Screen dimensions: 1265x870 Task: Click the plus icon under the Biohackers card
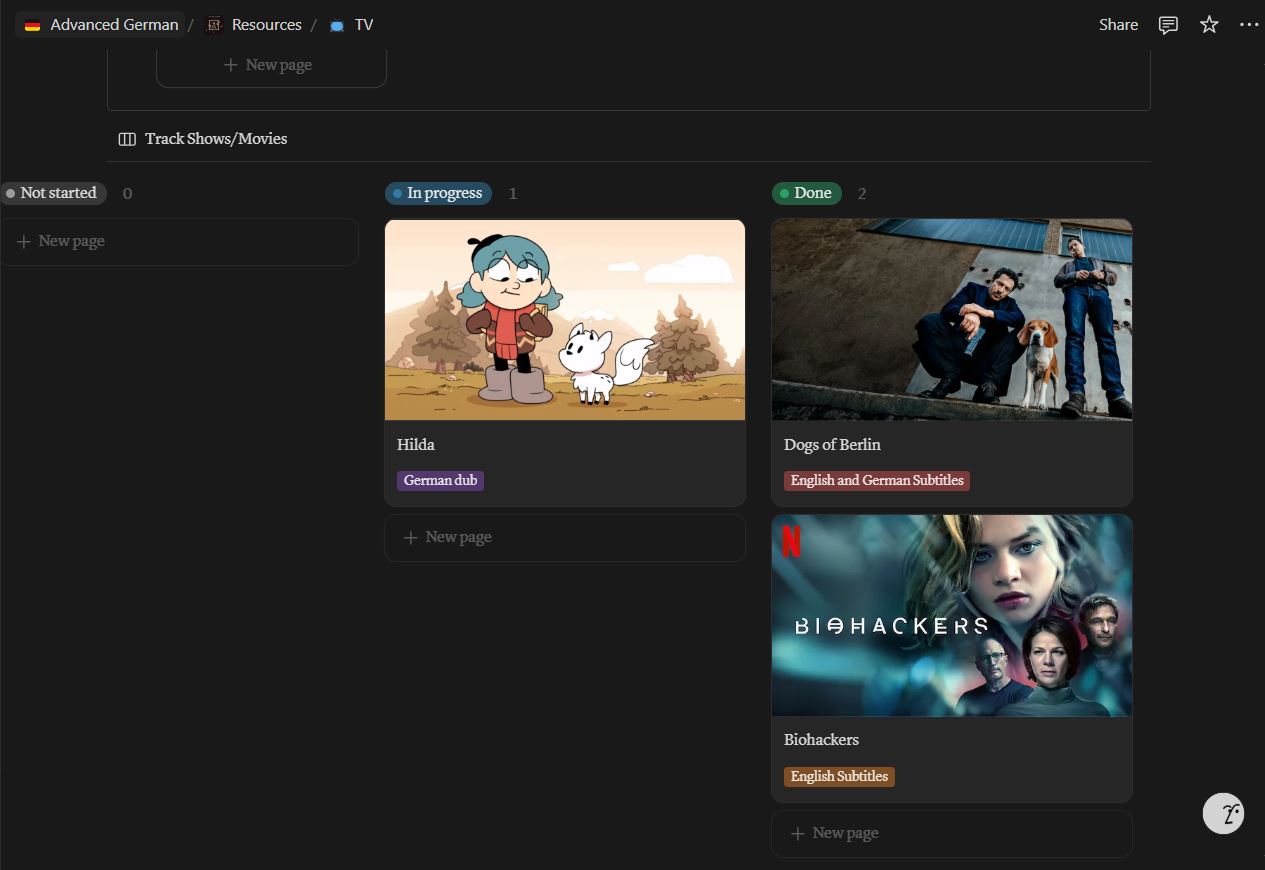pyautogui.click(x=797, y=833)
